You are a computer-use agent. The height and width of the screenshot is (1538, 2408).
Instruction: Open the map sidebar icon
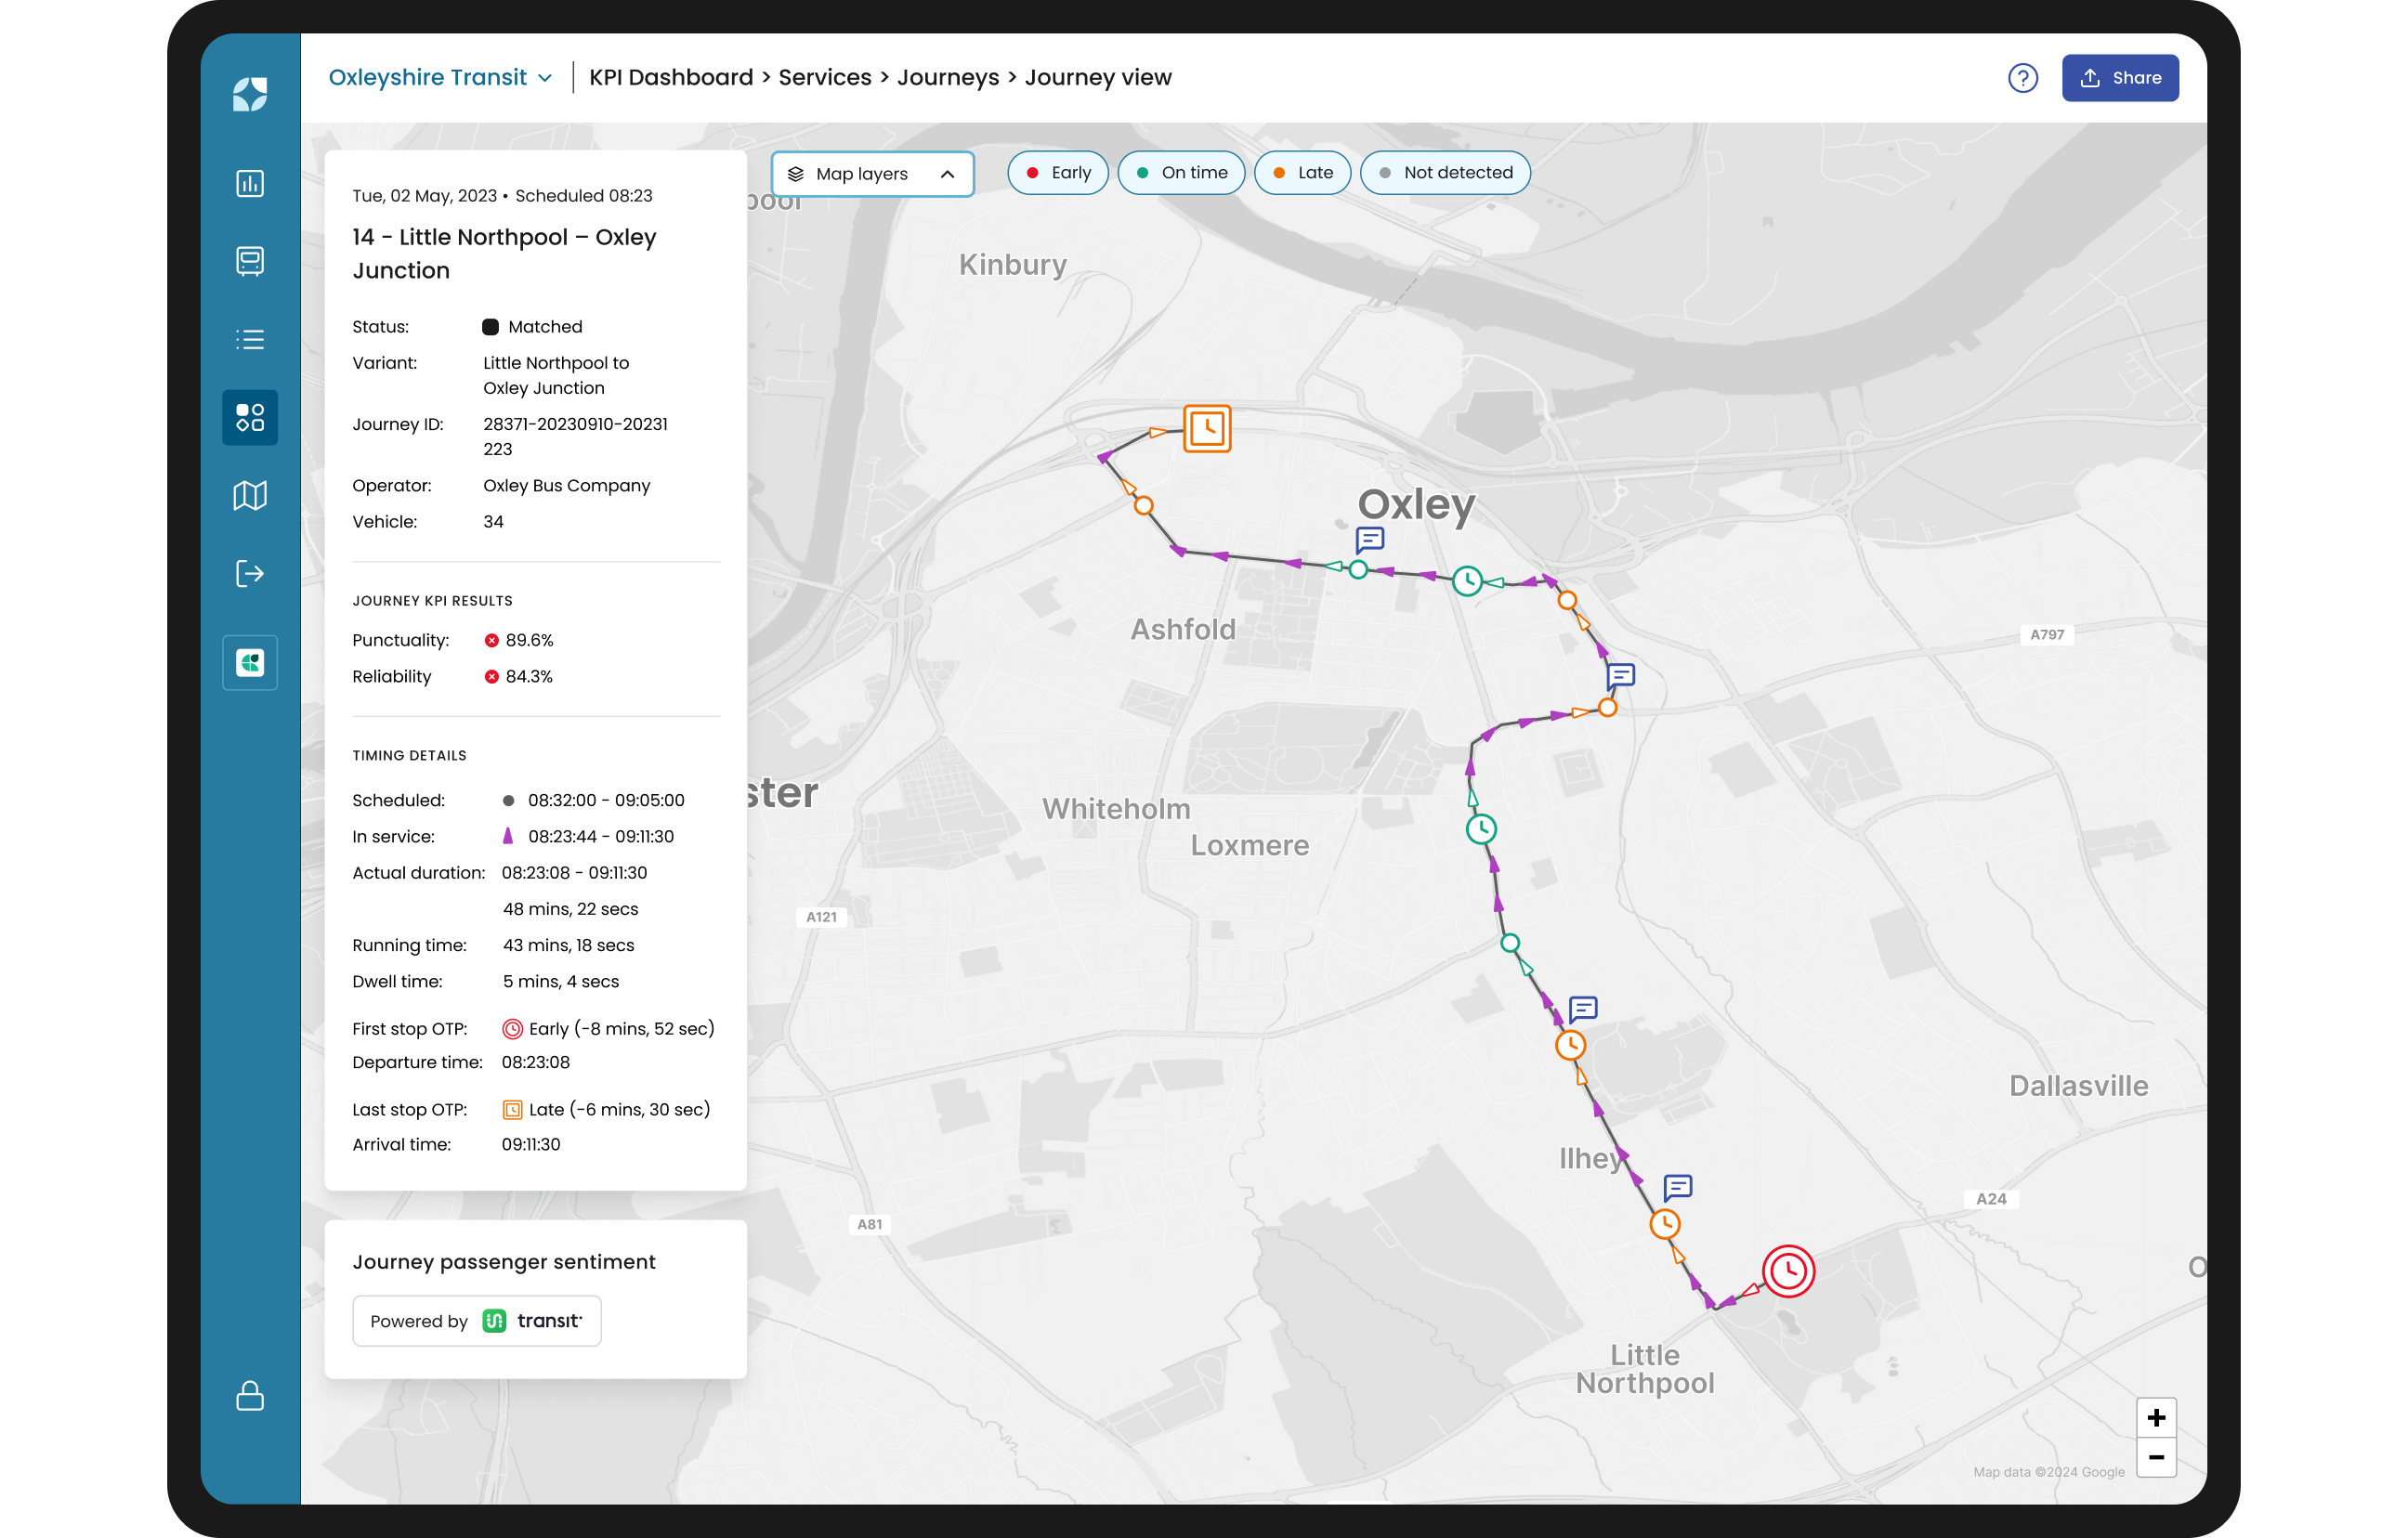[250, 495]
